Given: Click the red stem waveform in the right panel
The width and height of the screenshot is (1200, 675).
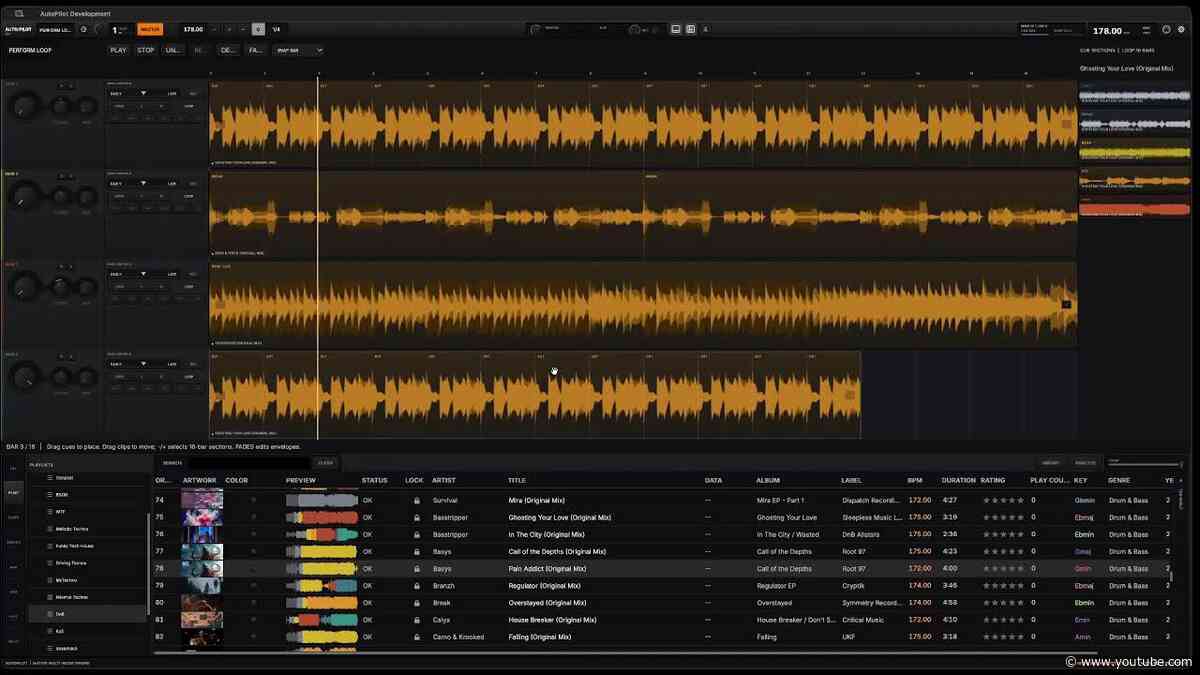Looking at the screenshot, I should pyautogui.click(x=1134, y=209).
